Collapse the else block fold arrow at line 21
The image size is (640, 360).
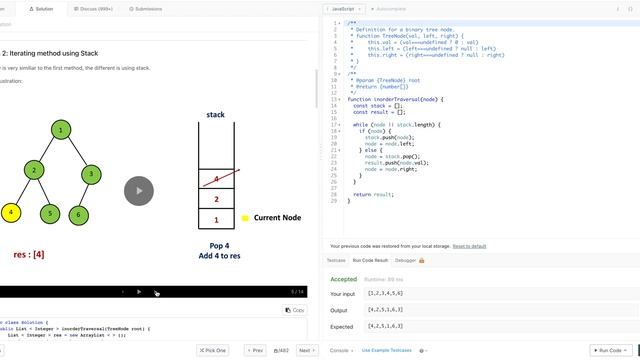[340, 150]
